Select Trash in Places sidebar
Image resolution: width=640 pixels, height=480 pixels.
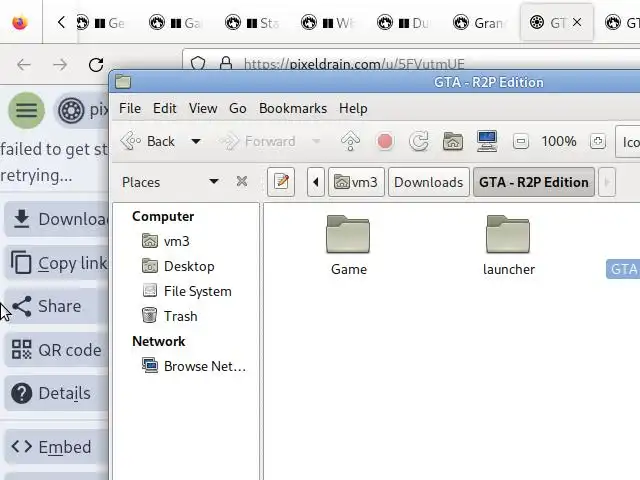(169, 316)
